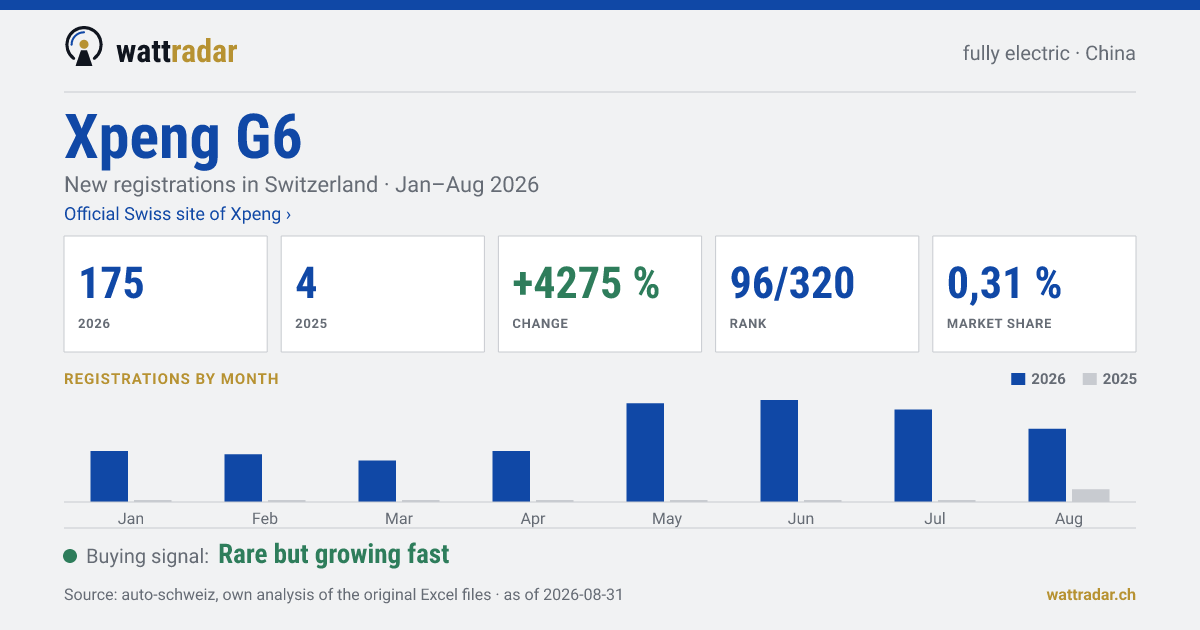Click the 'fully electric · China' text
1200x630 pixels.
coord(1049,53)
